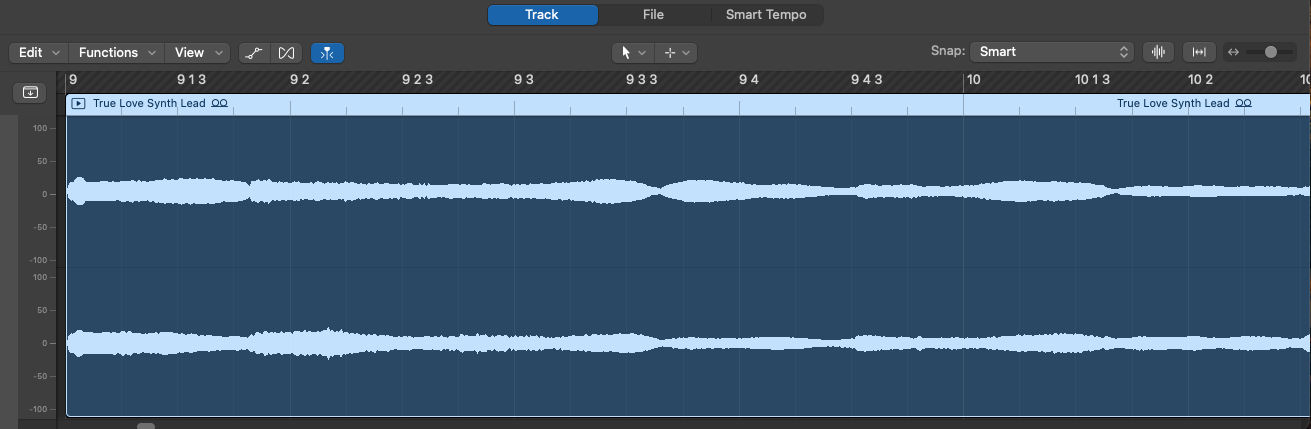This screenshot has width=1311, height=429.
Task: Select the second True Love Synth Lead label
Action: 1173,103
